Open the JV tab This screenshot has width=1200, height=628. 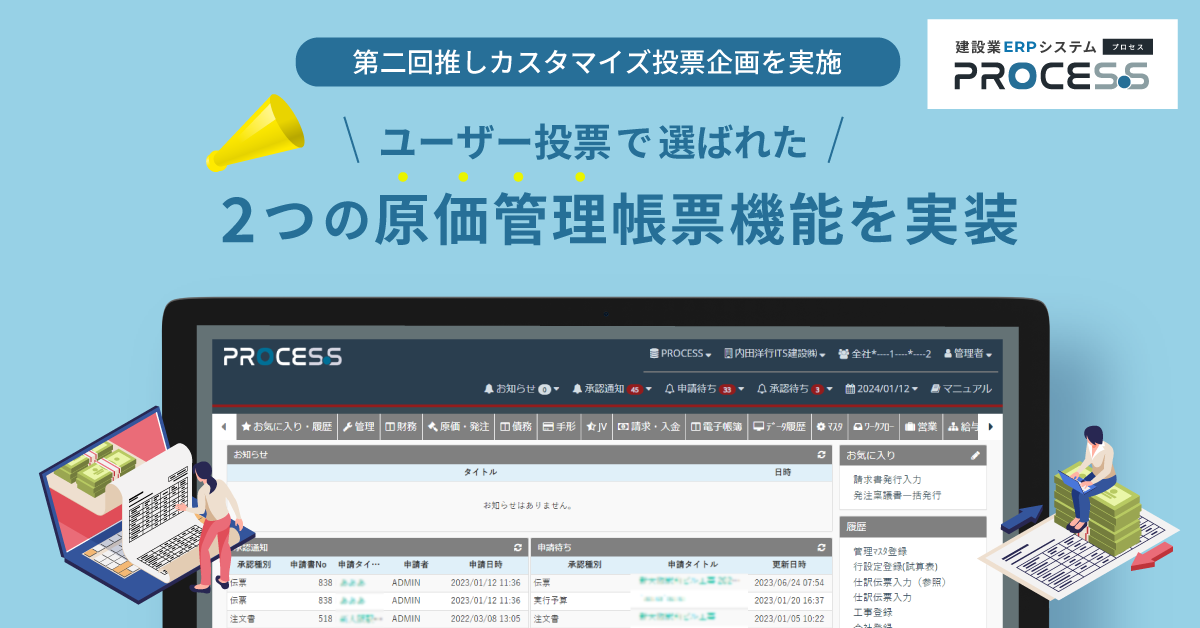[596, 426]
